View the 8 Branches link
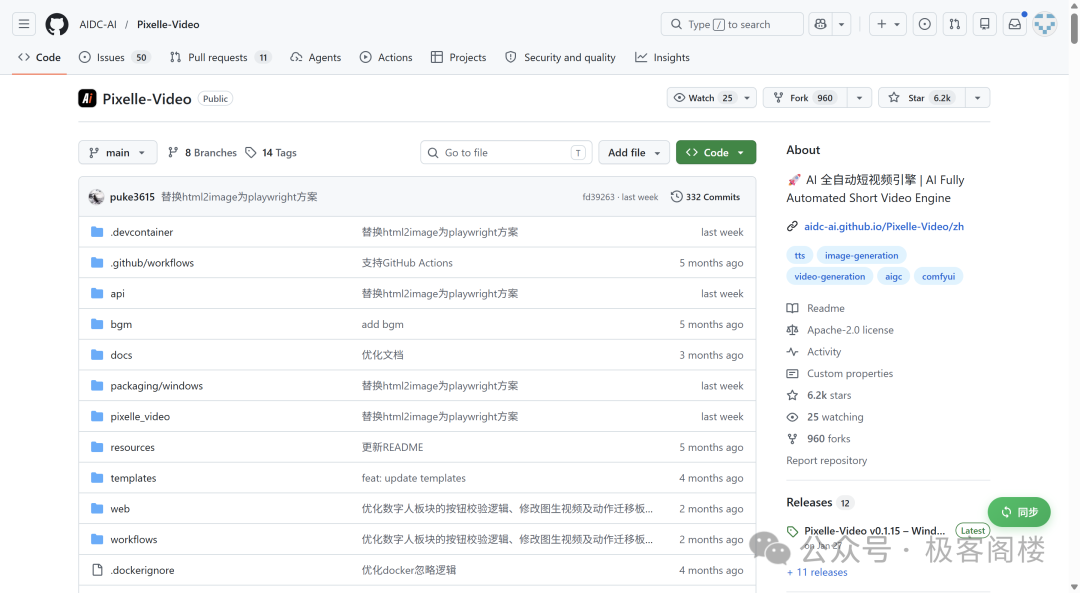 point(202,152)
